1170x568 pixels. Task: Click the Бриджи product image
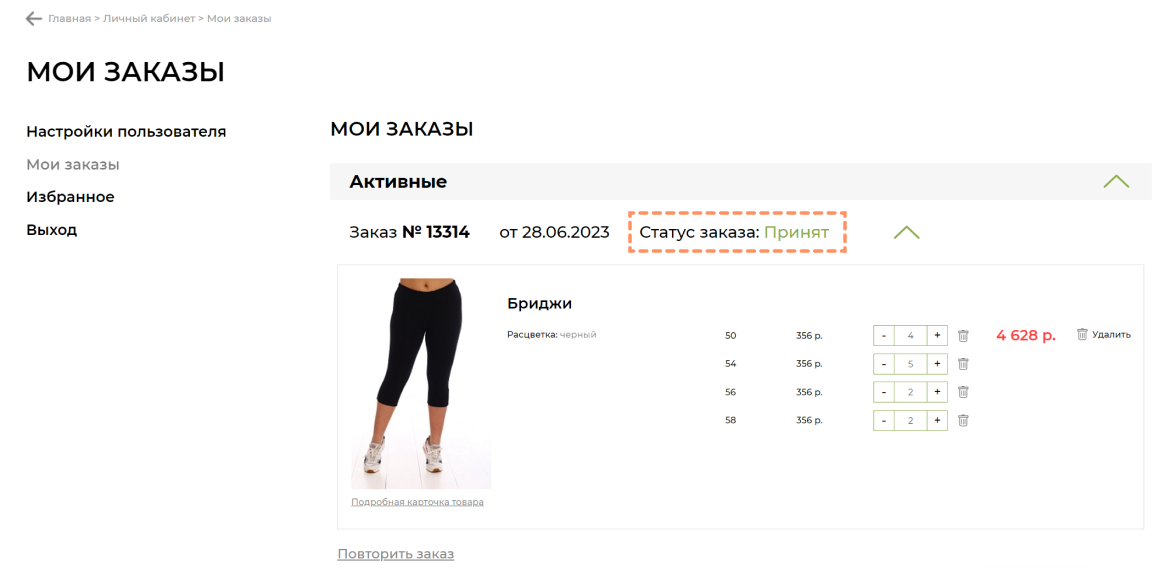(421, 384)
